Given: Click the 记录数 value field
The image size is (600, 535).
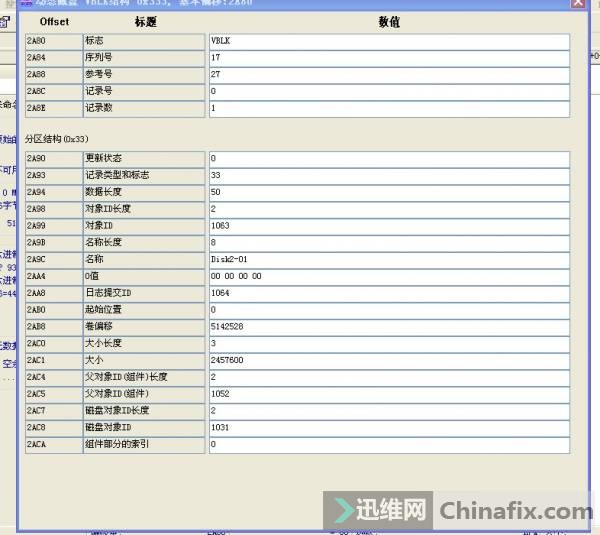Looking at the screenshot, I should point(390,109).
